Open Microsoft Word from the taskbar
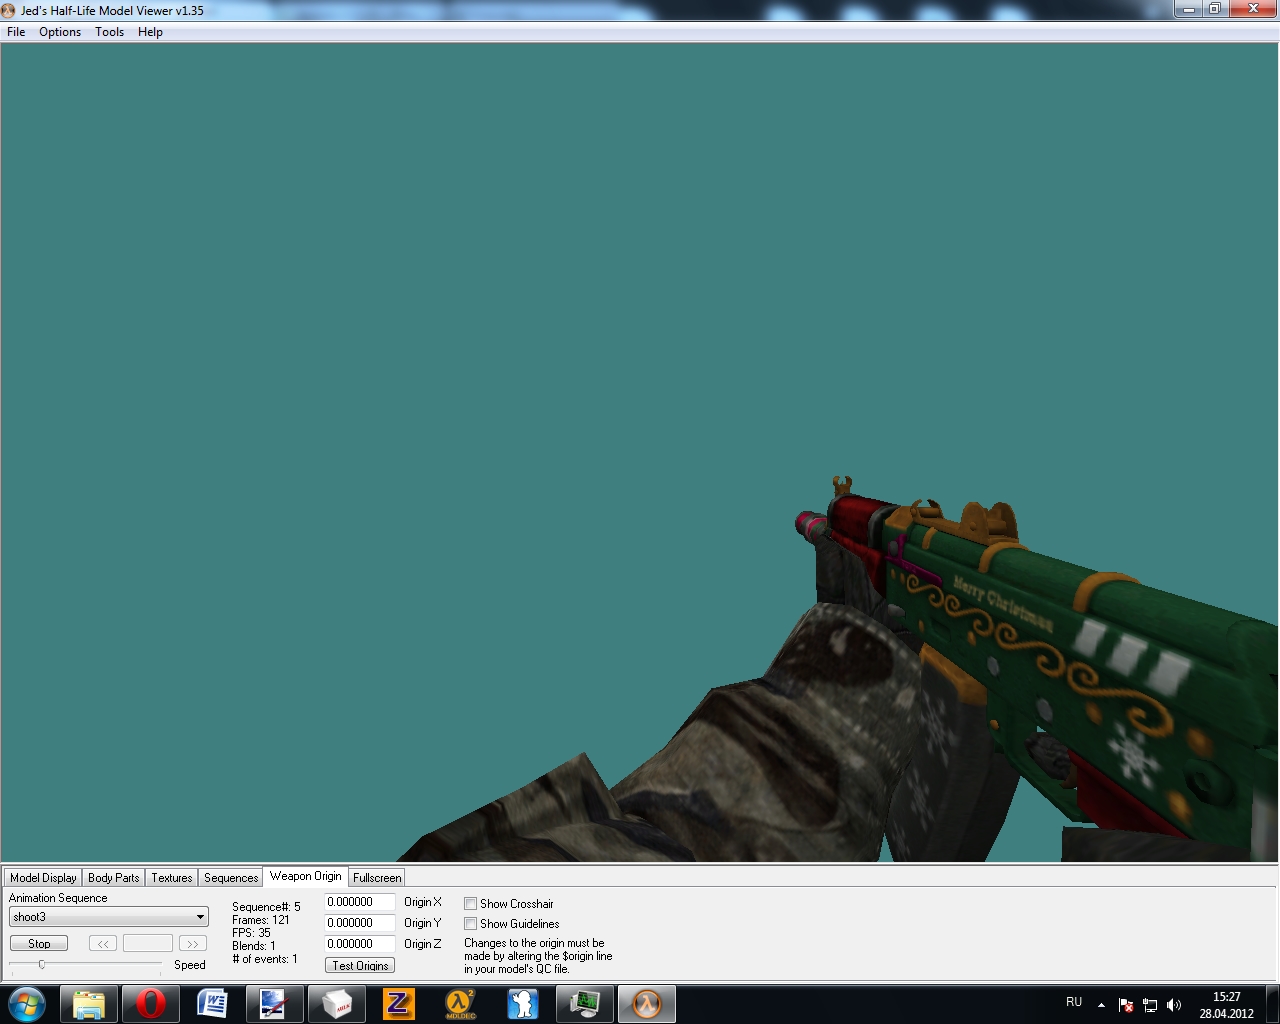Image resolution: width=1280 pixels, height=1024 pixels. [212, 1004]
